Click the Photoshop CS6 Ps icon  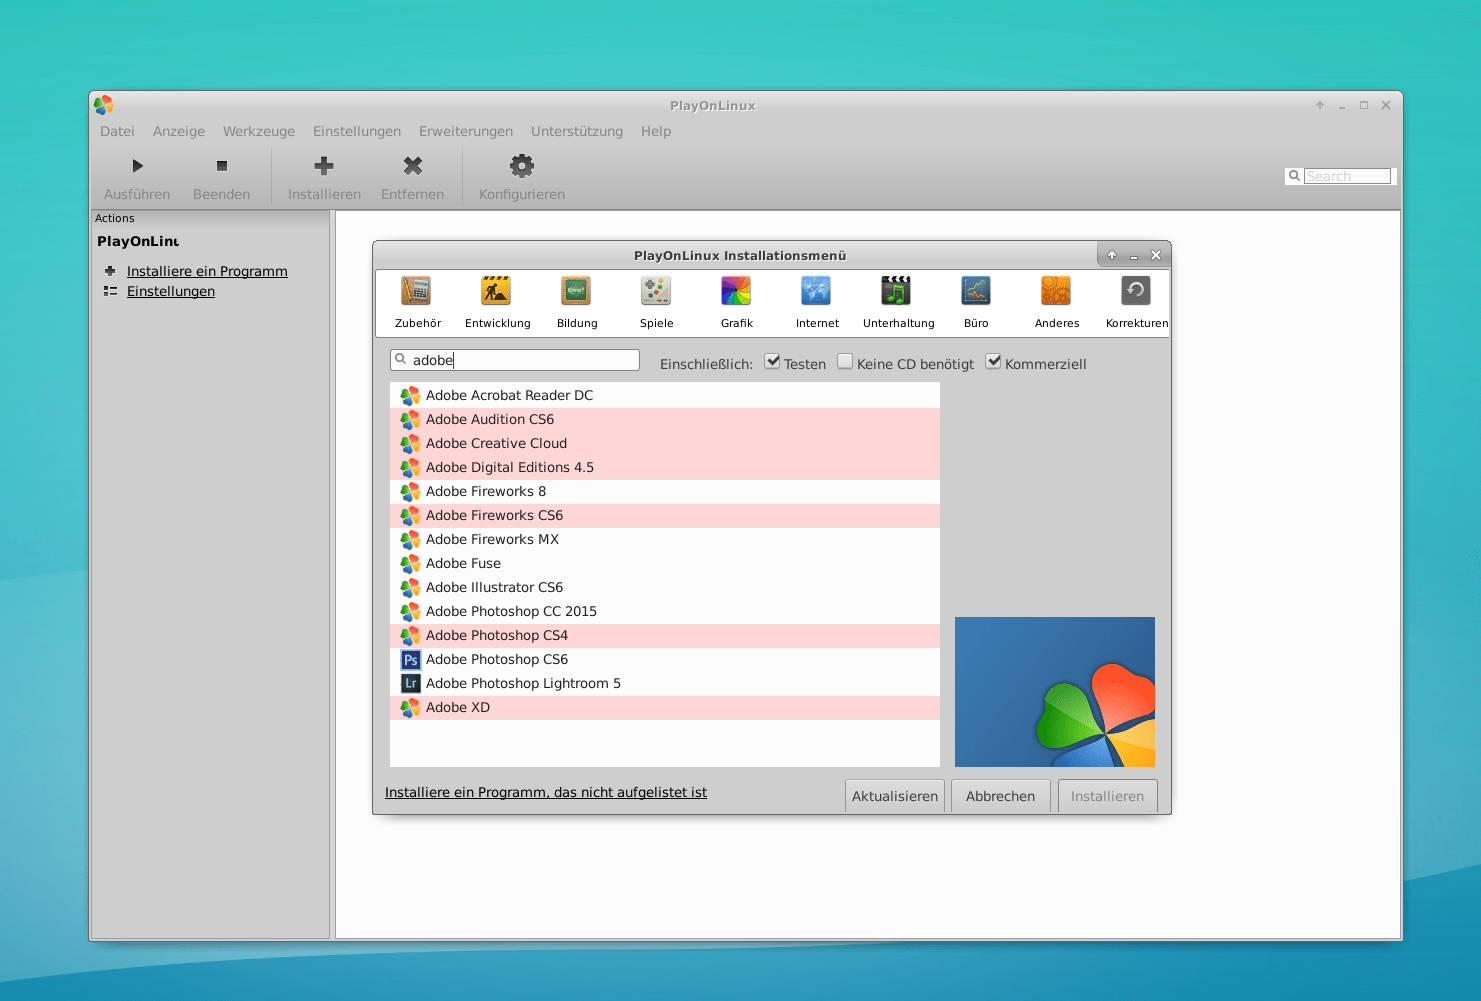[410, 660]
